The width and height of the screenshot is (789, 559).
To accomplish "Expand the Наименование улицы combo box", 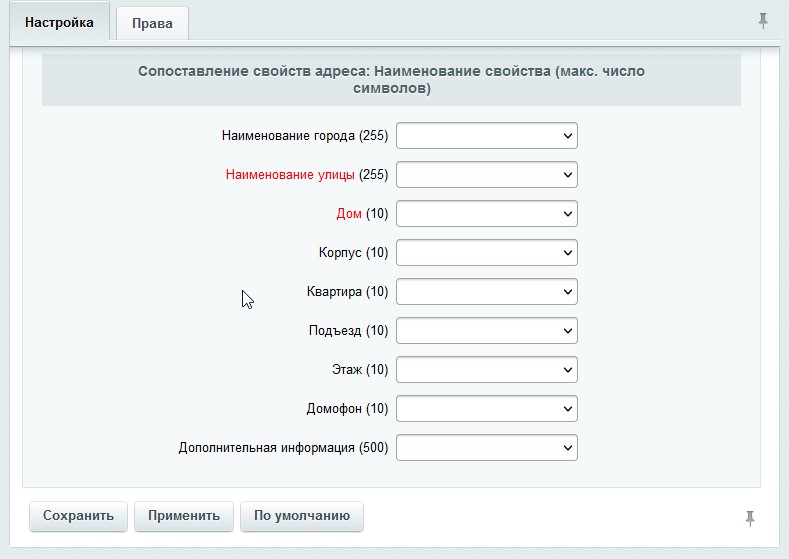I will [x=487, y=174].
